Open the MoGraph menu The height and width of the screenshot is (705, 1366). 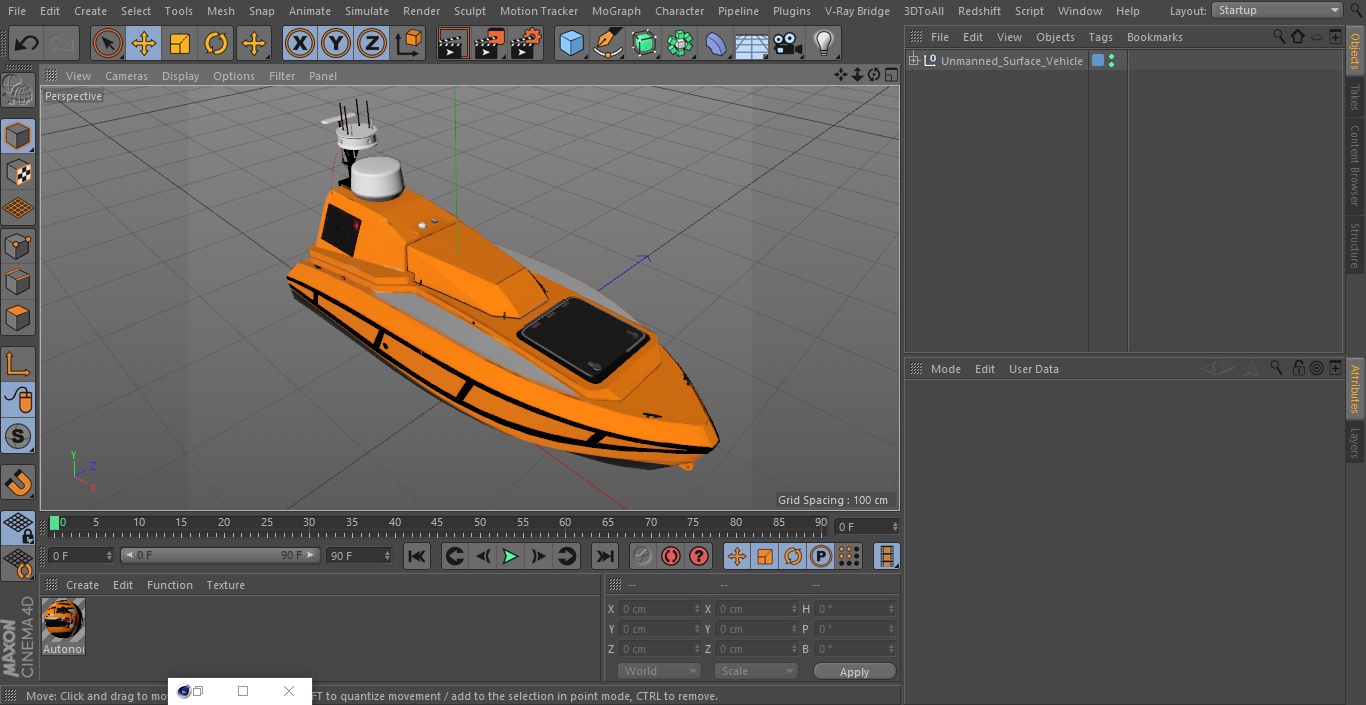616,11
